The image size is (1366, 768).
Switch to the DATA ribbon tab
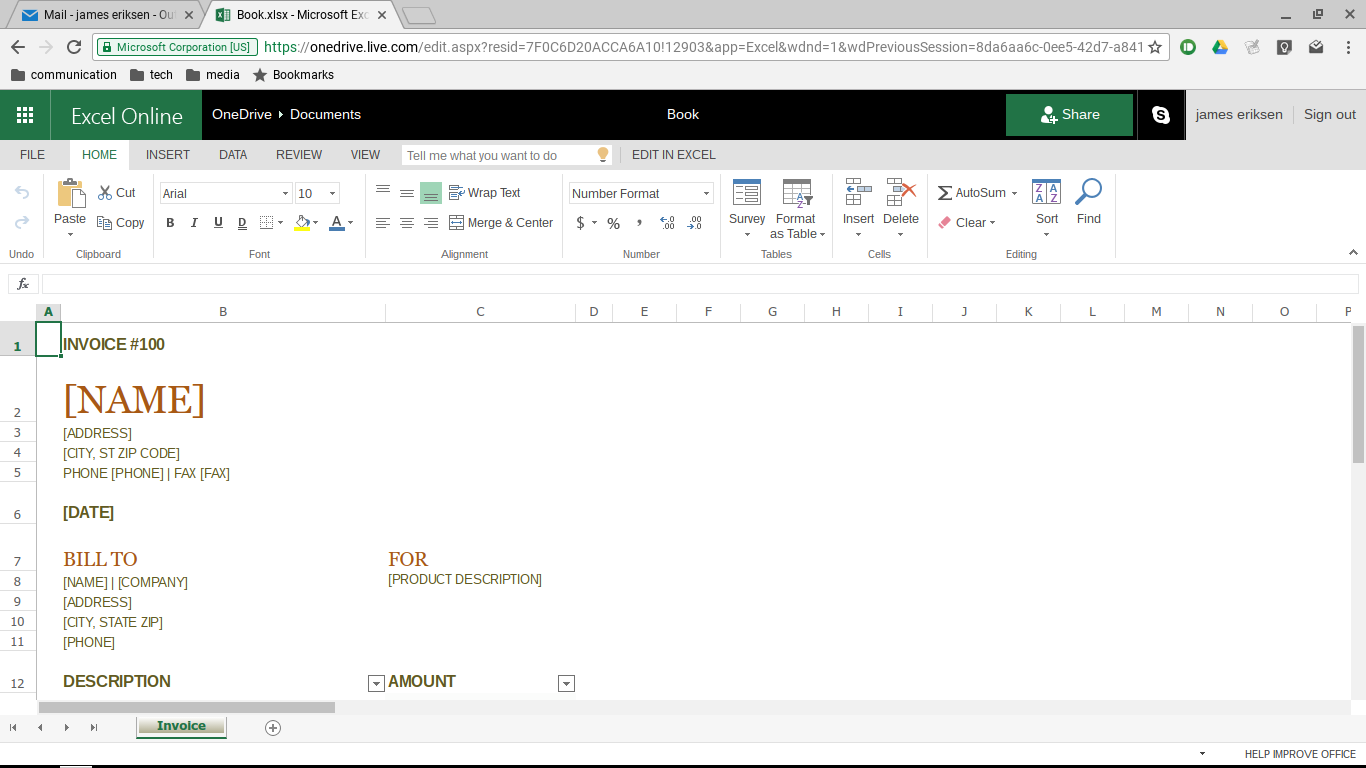pos(233,155)
